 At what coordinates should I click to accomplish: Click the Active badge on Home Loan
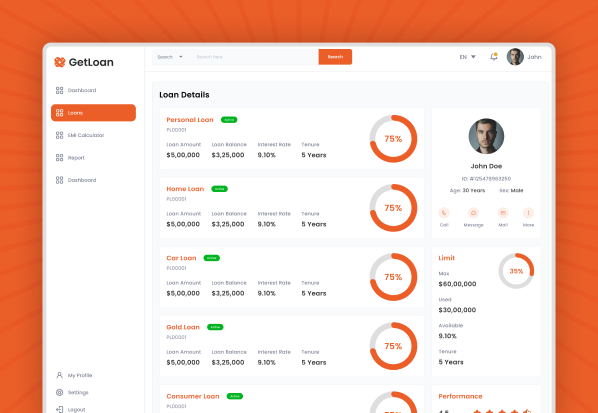pyautogui.click(x=220, y=189)
